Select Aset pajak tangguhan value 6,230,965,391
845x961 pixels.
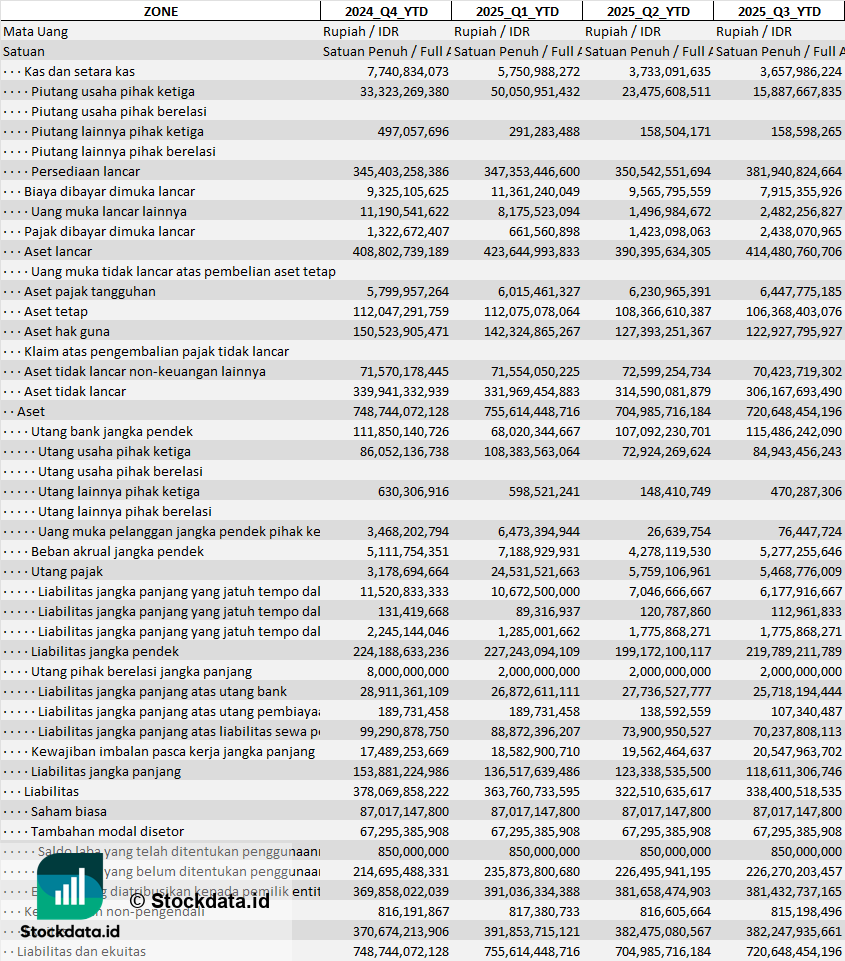[670, 292]
